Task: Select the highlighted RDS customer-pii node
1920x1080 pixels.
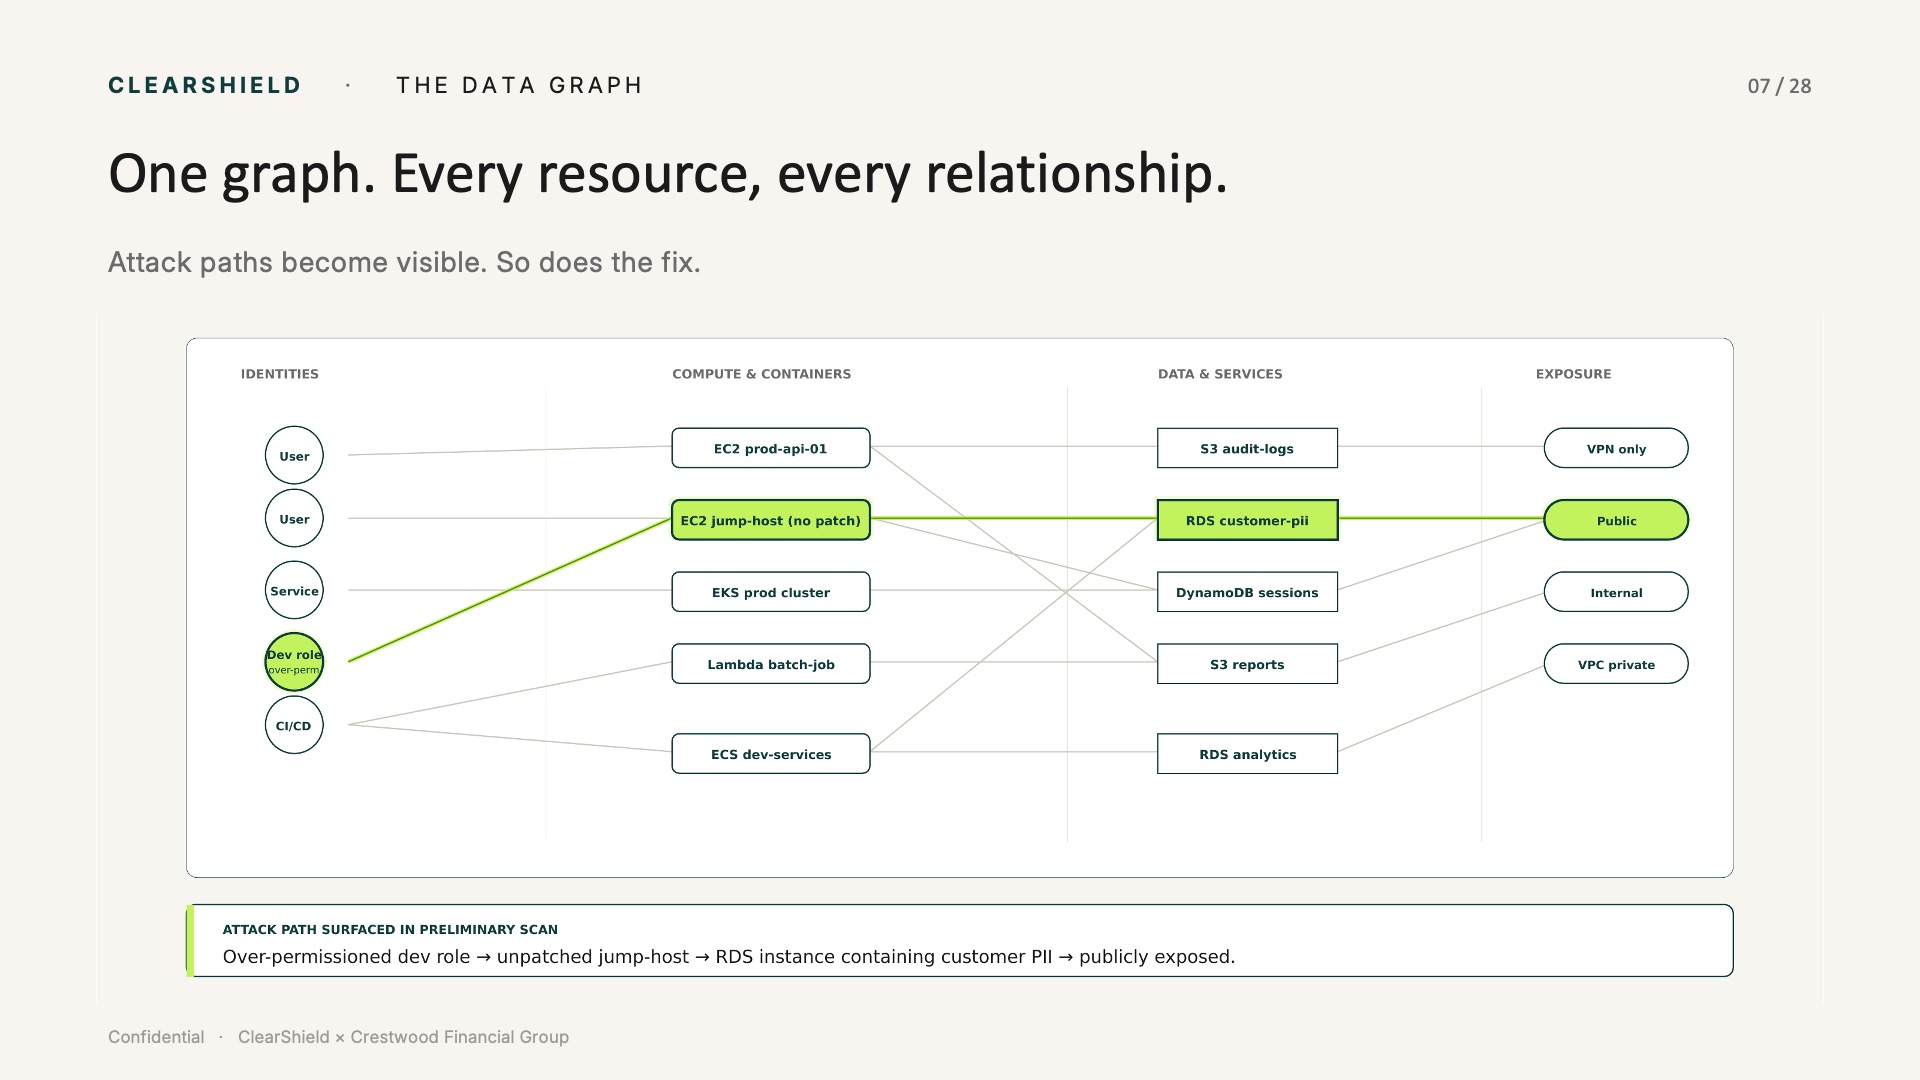Action: point(1247,520)
